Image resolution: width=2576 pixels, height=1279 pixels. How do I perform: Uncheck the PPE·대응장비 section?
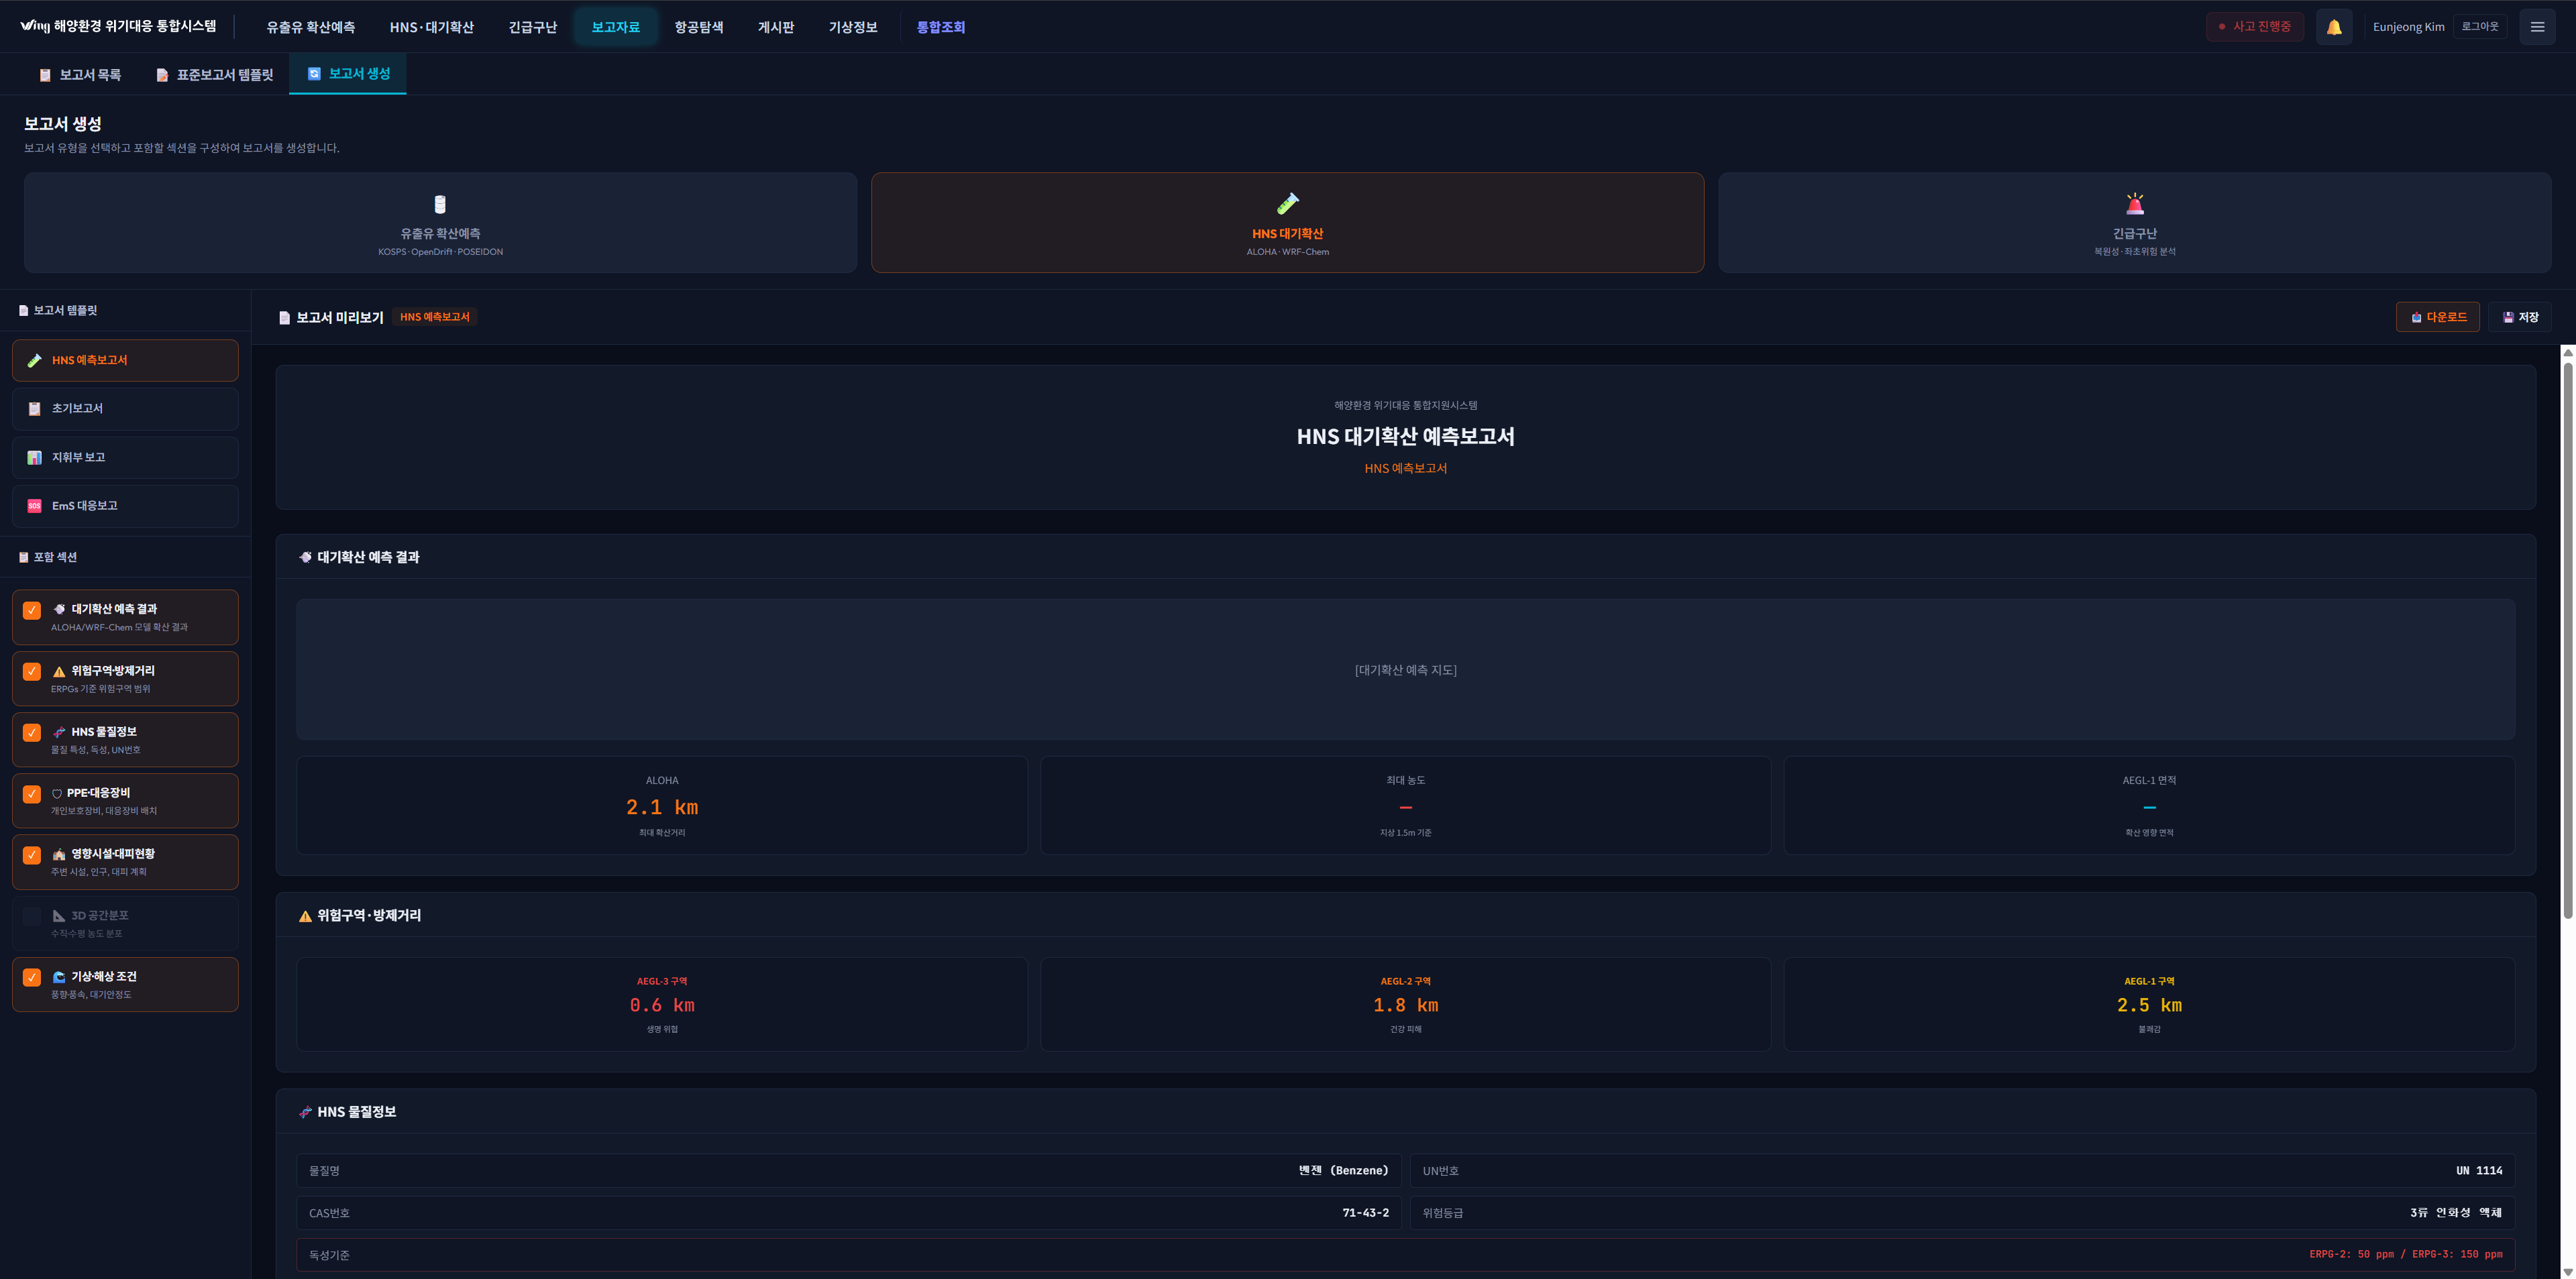[32, 794]
